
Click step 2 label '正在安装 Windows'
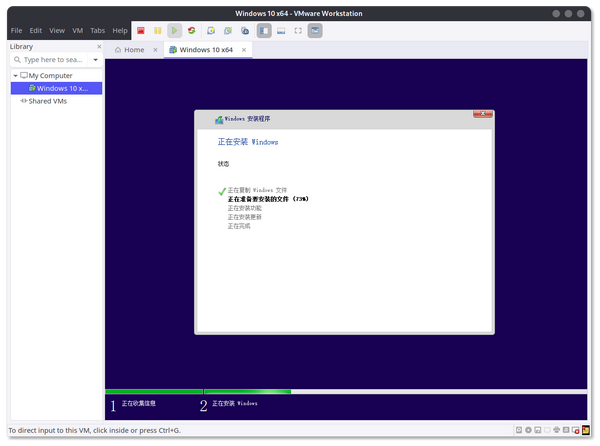(x=235, y=403)
